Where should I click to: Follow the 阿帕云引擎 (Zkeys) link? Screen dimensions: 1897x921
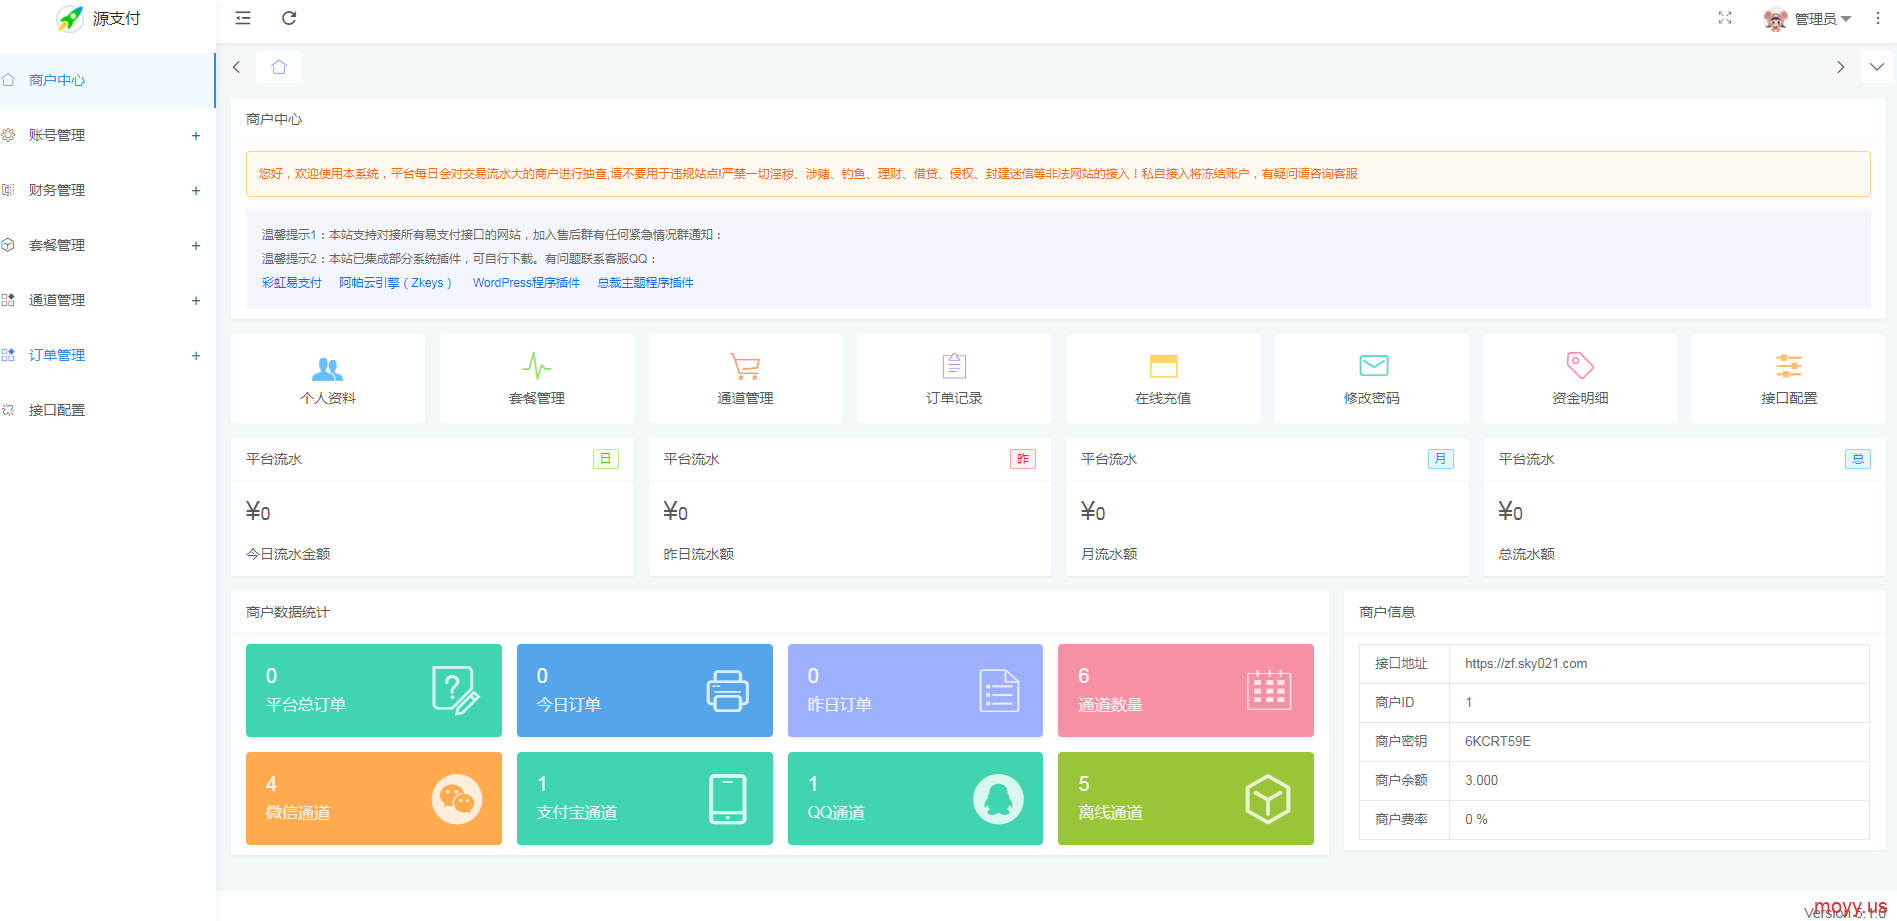coord(395,283)
